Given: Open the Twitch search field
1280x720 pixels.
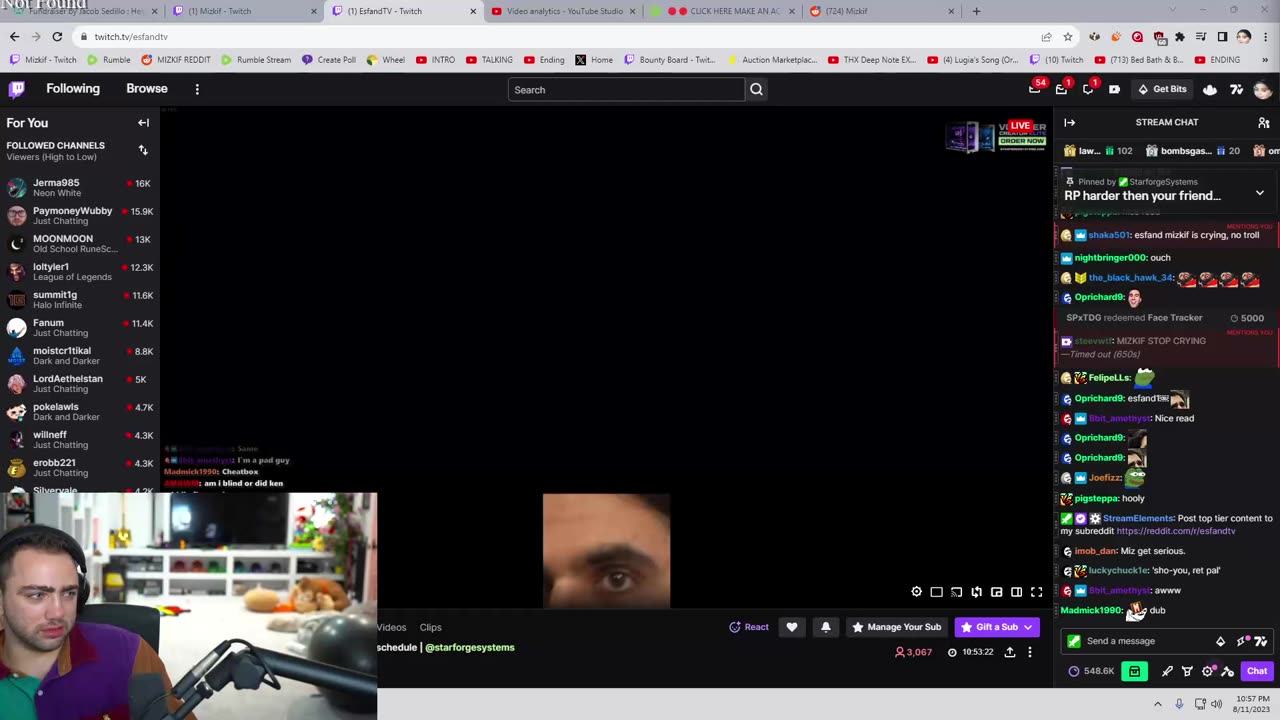Looking at the screenshot, I should click(626, 90).
